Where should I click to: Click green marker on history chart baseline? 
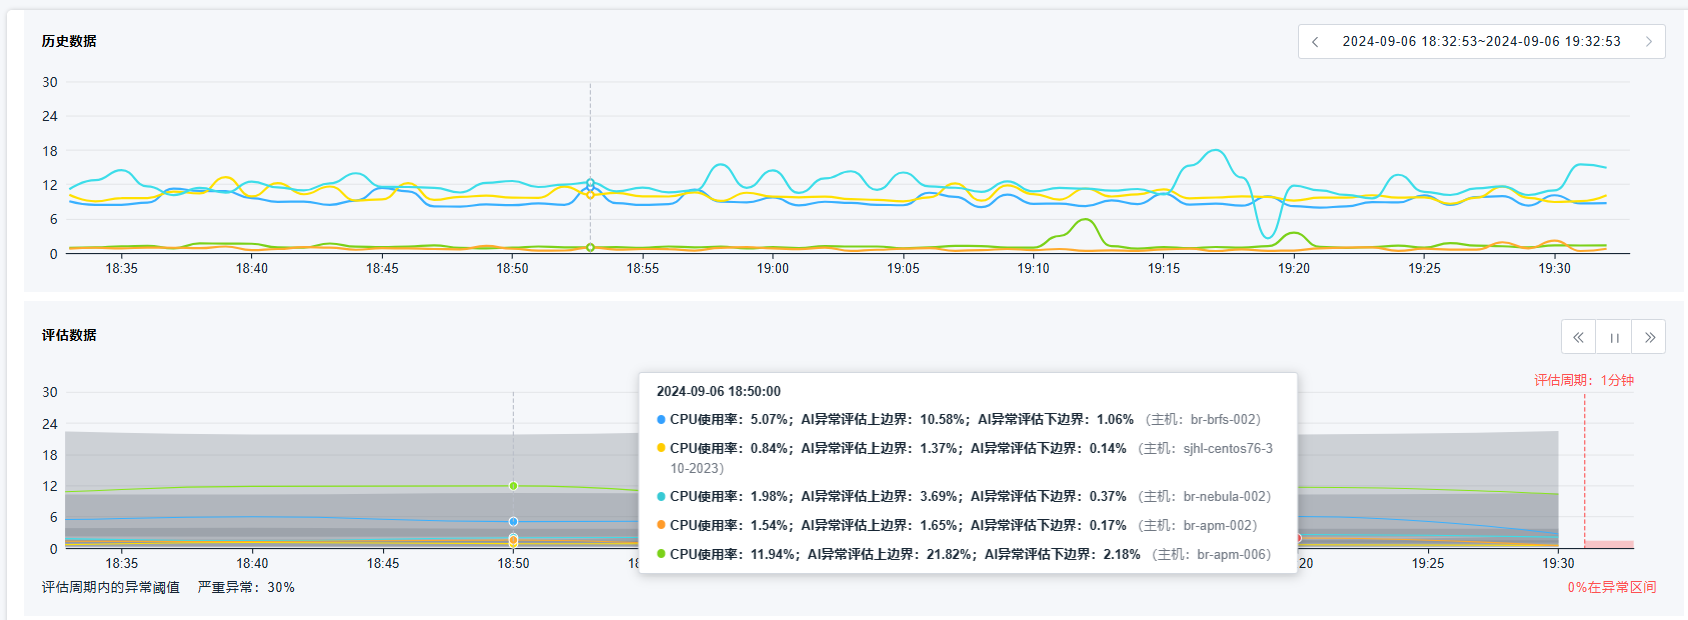(590, 247)
